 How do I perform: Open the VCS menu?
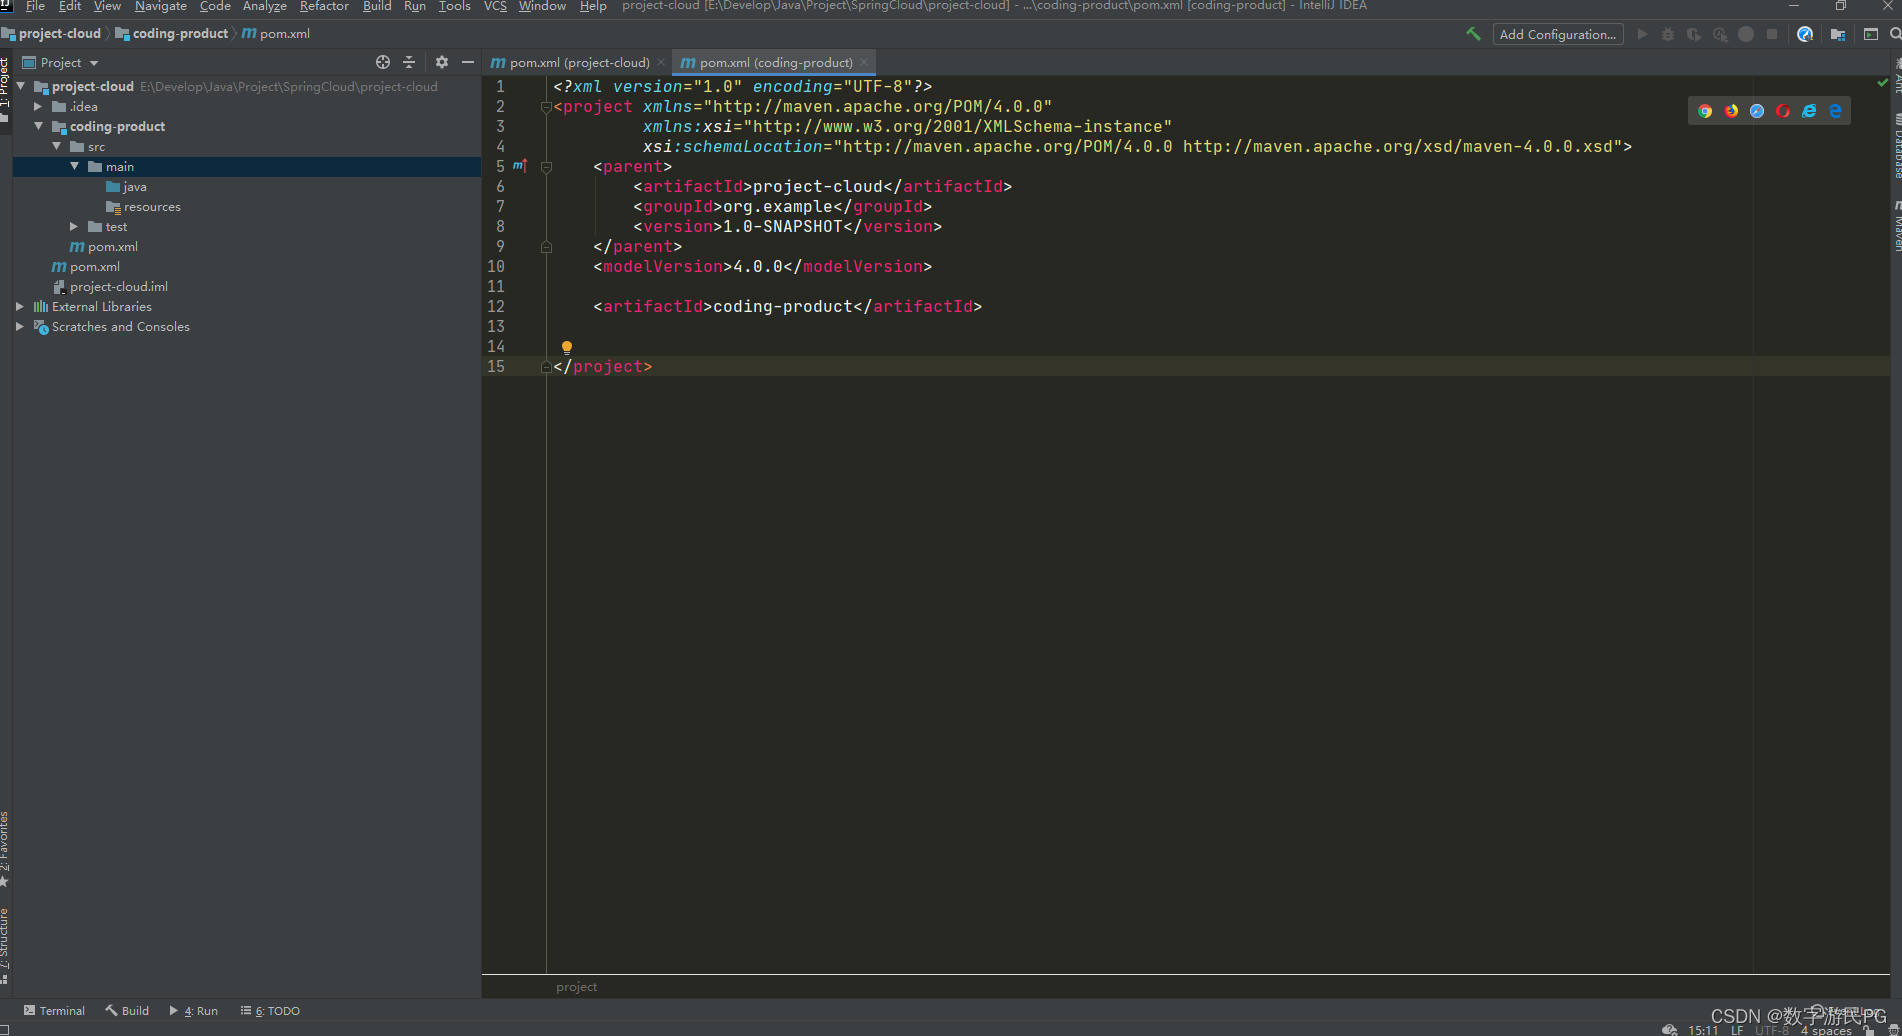point(495,6)
